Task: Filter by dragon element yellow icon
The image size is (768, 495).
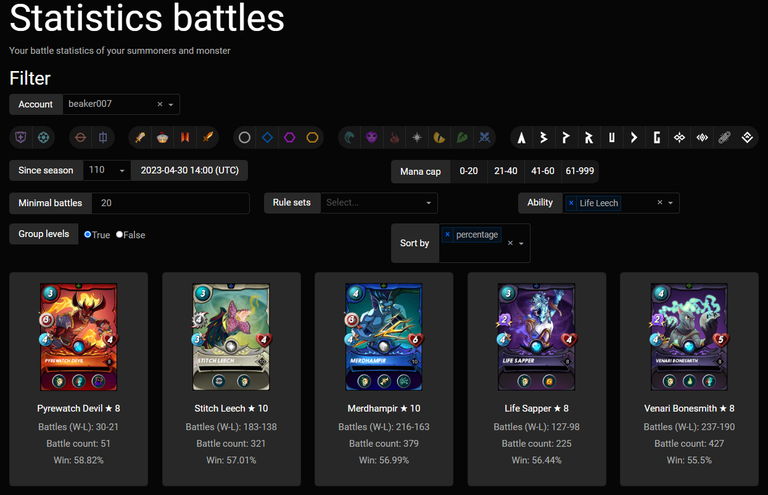Action: 439,138
